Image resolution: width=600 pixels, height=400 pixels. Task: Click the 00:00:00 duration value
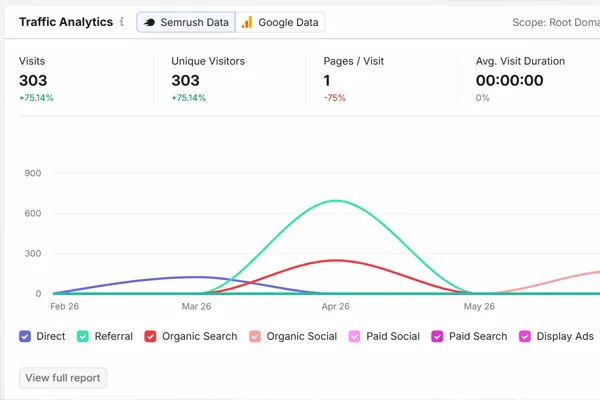[x=509, y=80]
